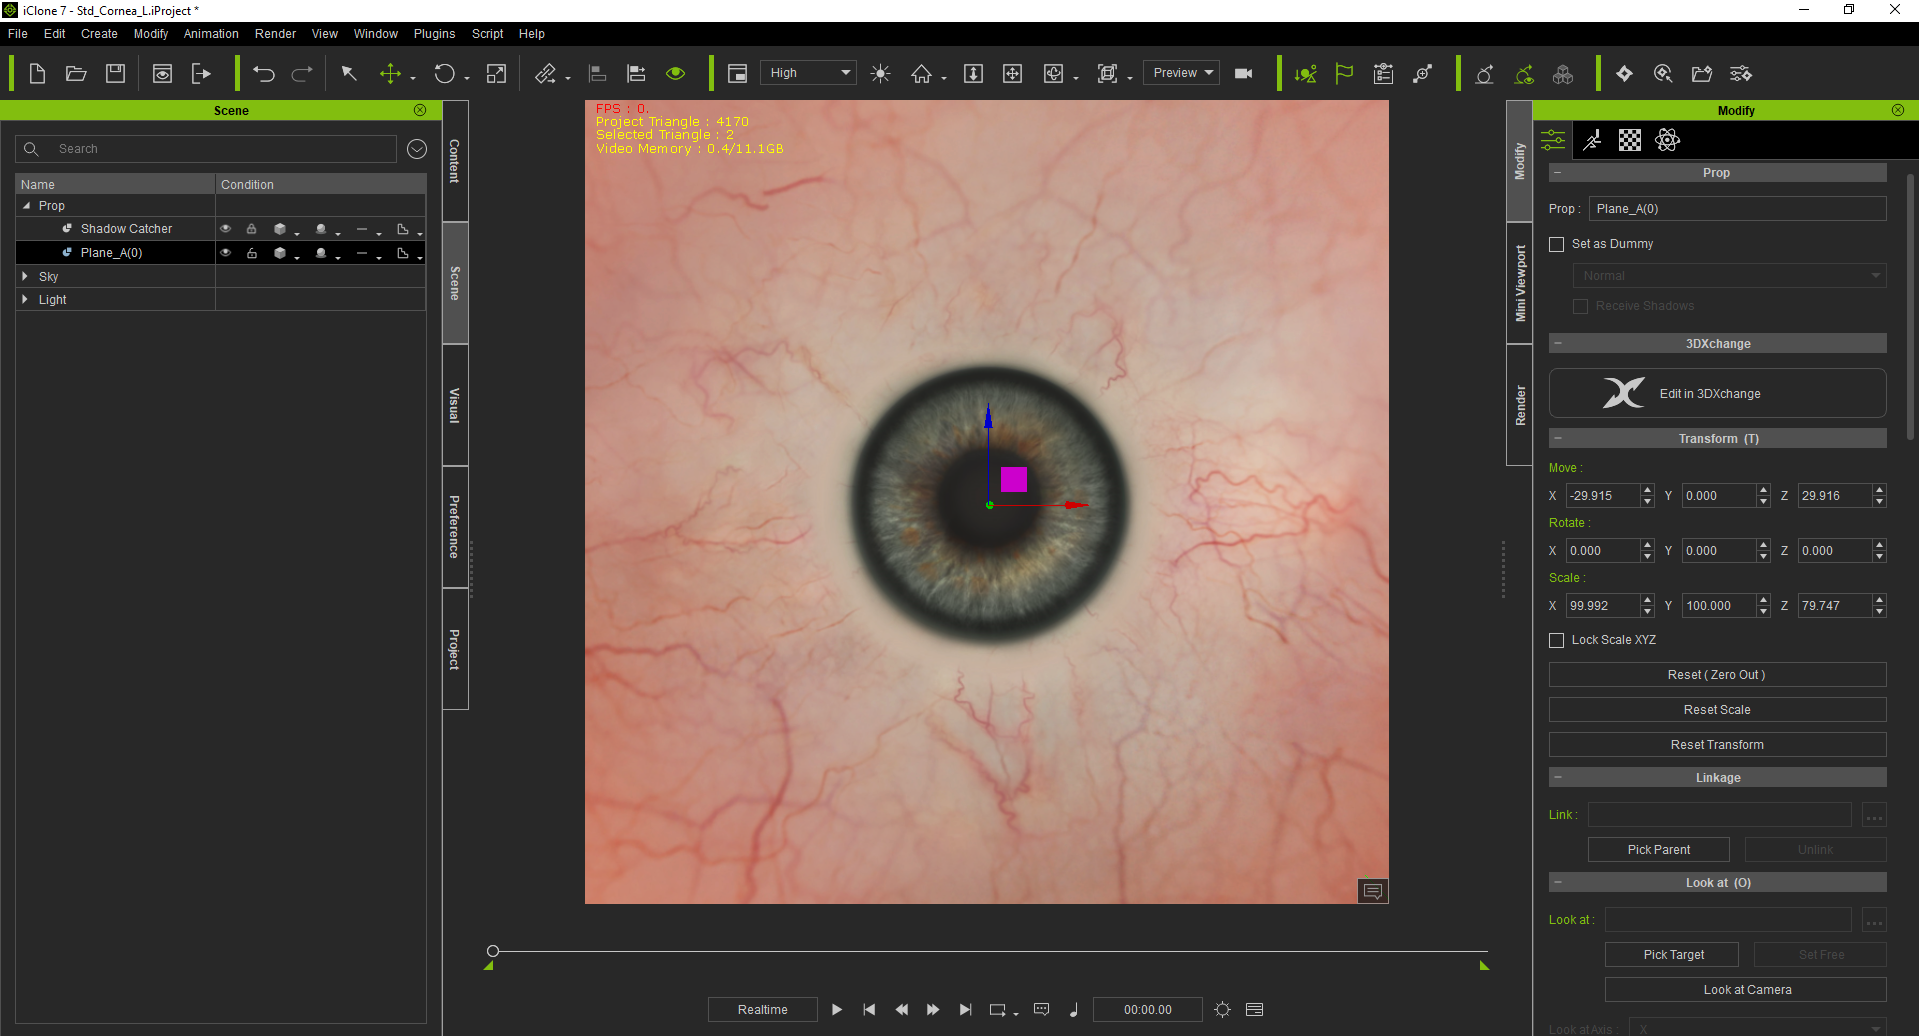
Task: Click the timeline playhead marker
Action: (x=493, y=951)
